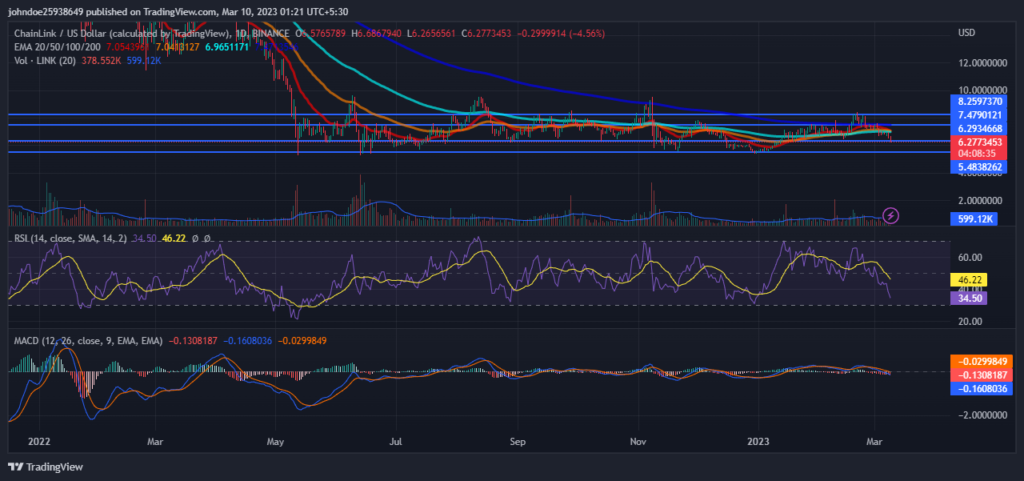
Task: Click the blue -0.1608036 MACD axis label
Action: coord(980,386)
